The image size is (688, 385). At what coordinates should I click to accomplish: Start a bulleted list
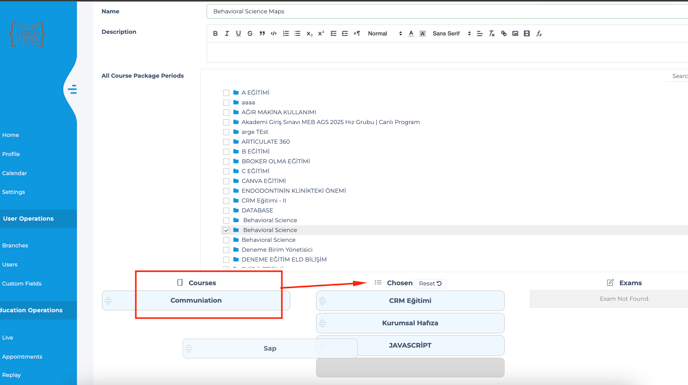297,33
